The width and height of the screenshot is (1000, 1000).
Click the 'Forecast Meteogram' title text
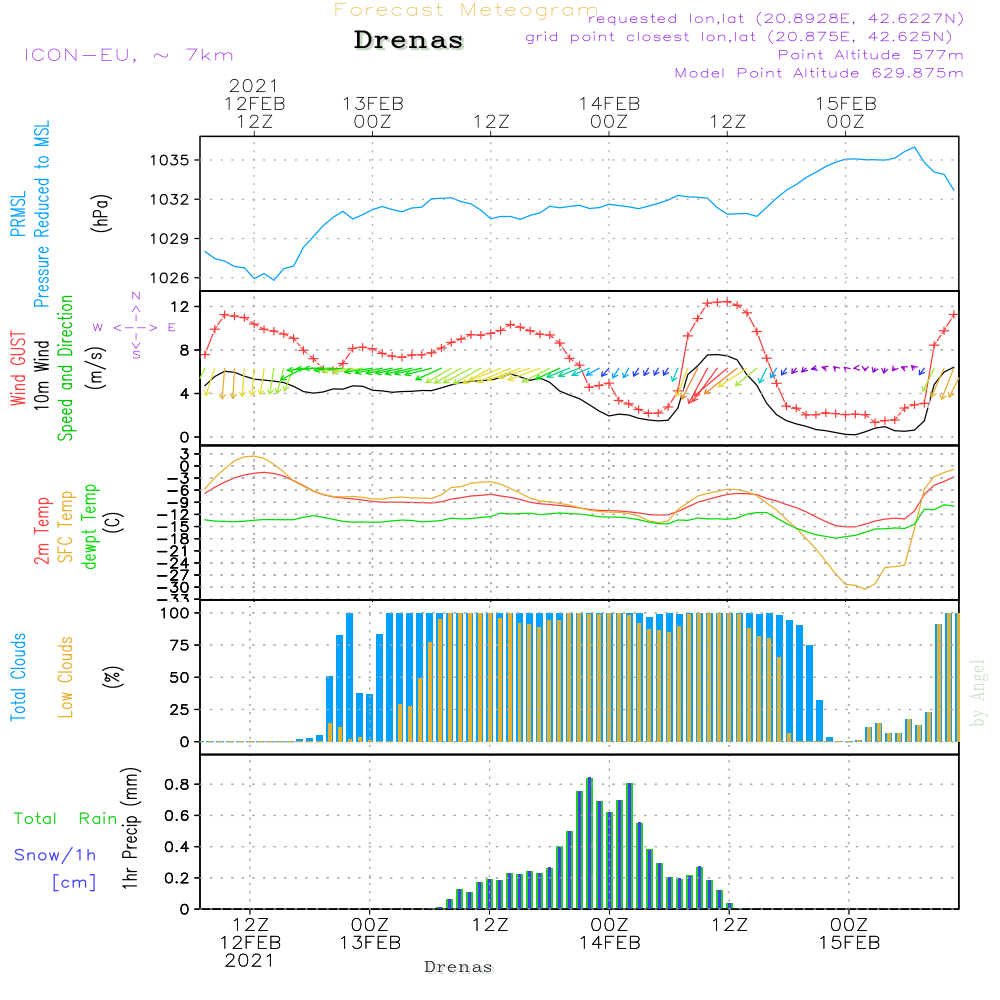coord(466,10)
